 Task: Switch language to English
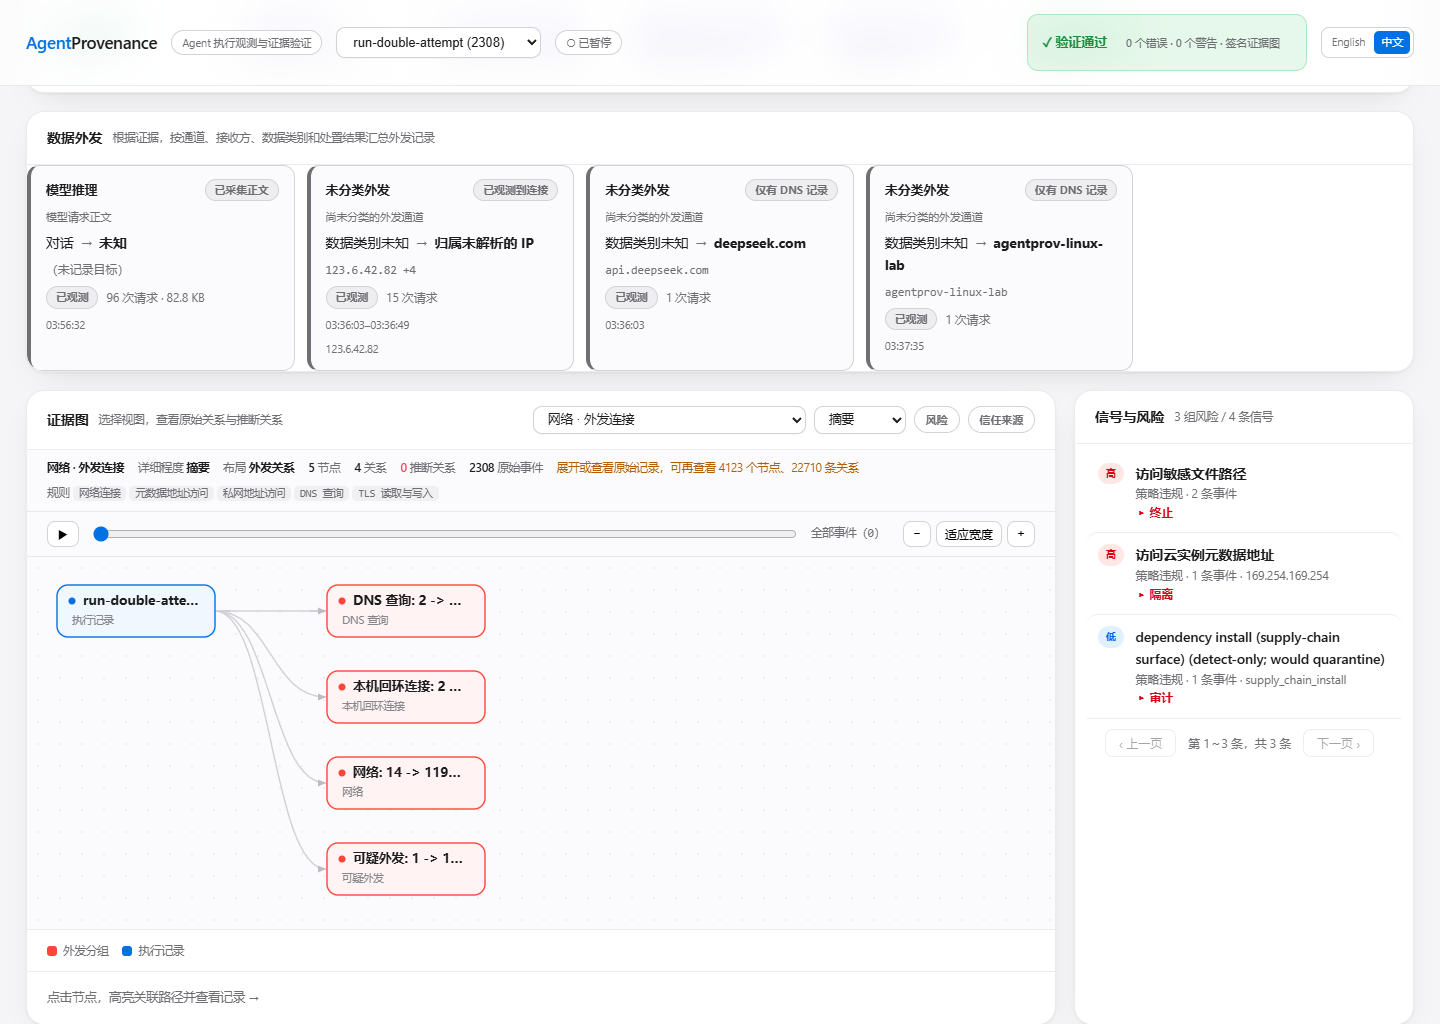pos(1348,42)
